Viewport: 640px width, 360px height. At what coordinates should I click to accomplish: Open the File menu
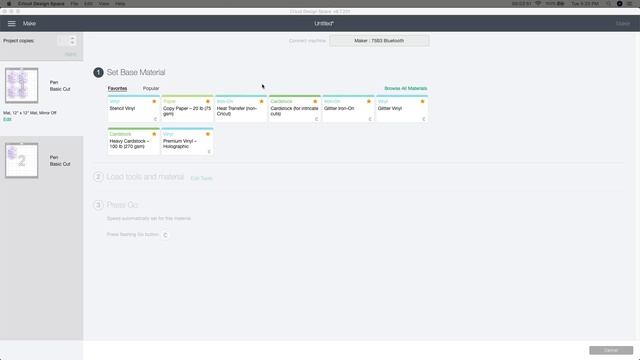coord(74,4)
